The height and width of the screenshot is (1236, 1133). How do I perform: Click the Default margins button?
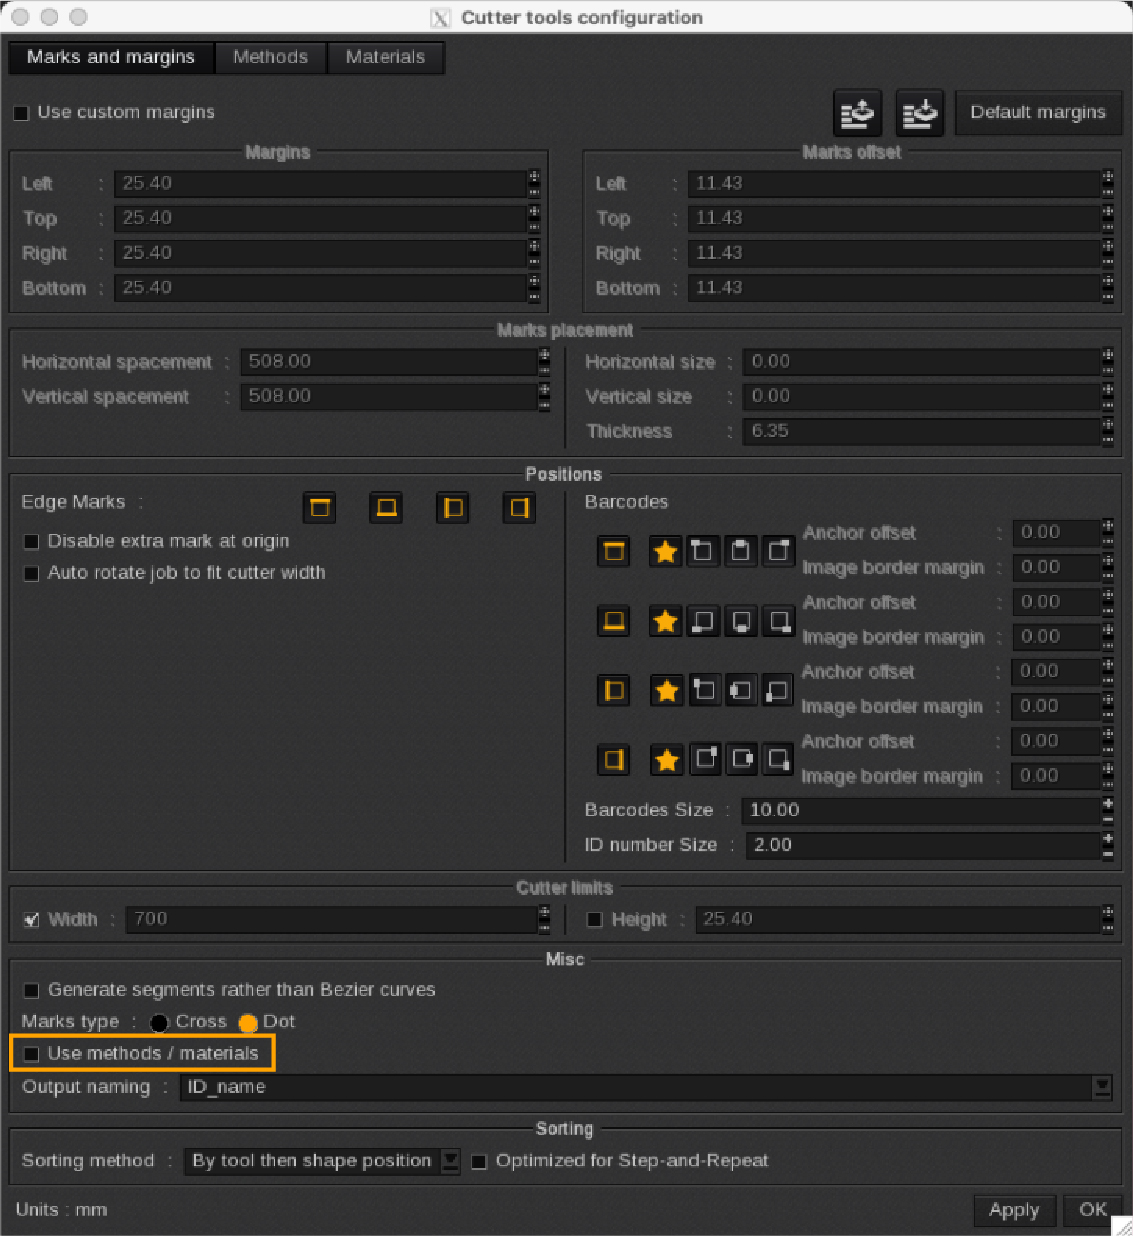click(1038, 112)
